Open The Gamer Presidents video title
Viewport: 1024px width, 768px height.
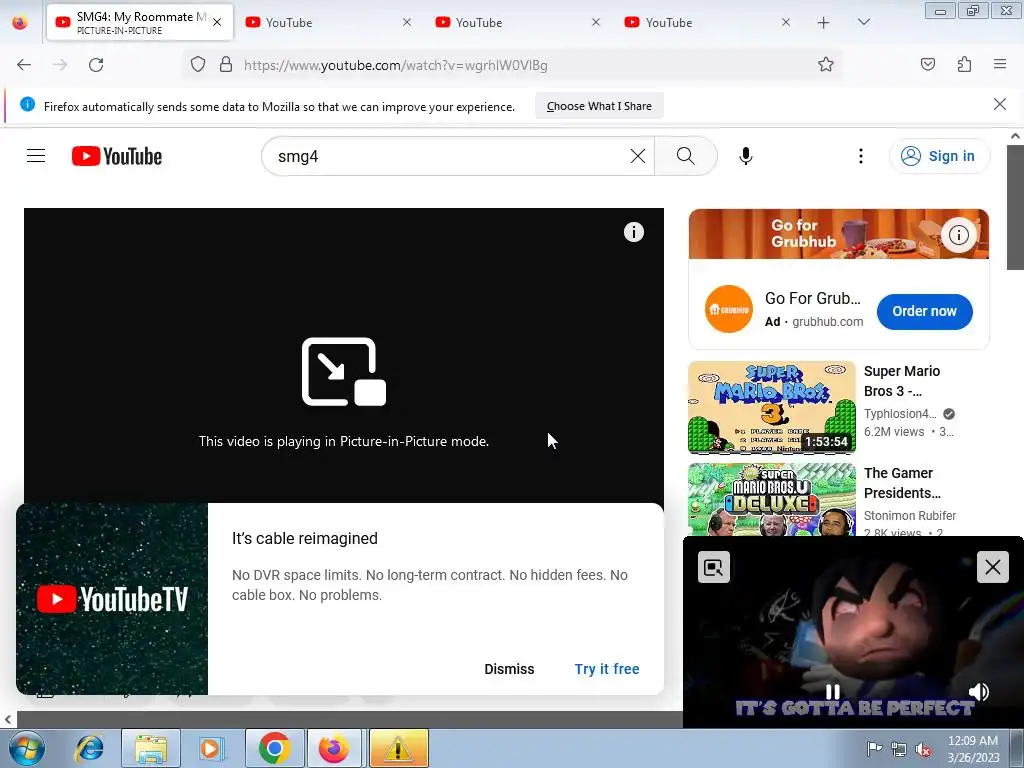tap(903, 483)
